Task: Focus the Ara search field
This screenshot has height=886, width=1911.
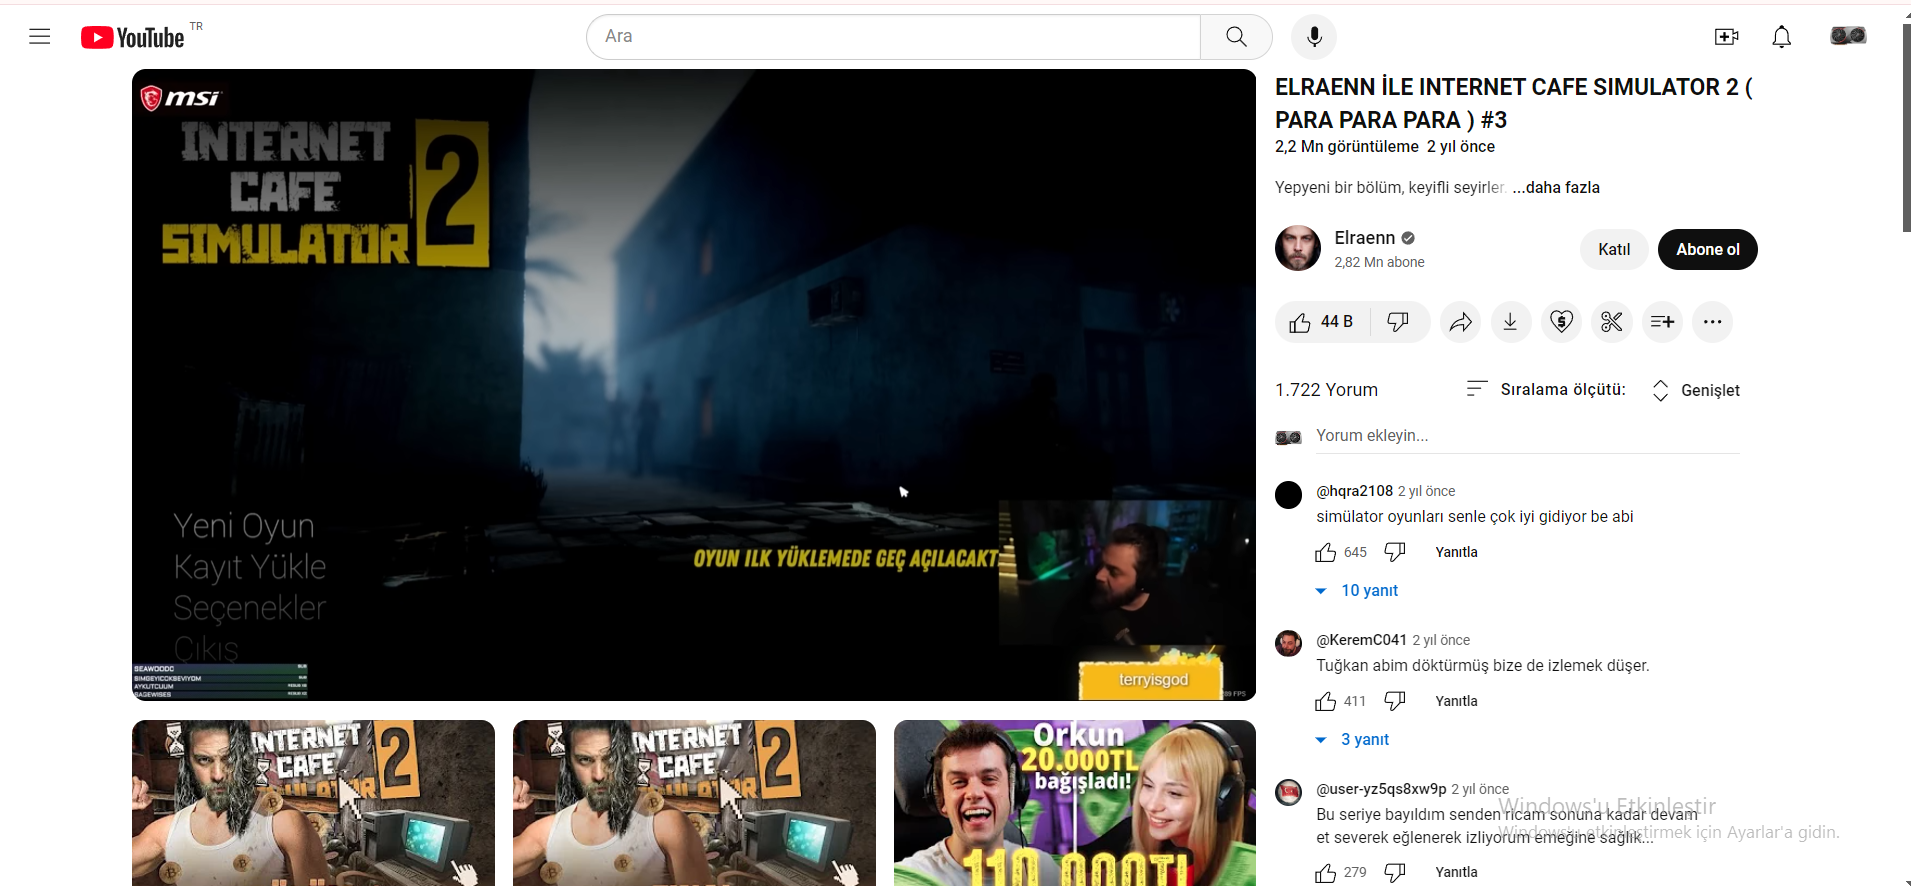Action: coord(893,37)
